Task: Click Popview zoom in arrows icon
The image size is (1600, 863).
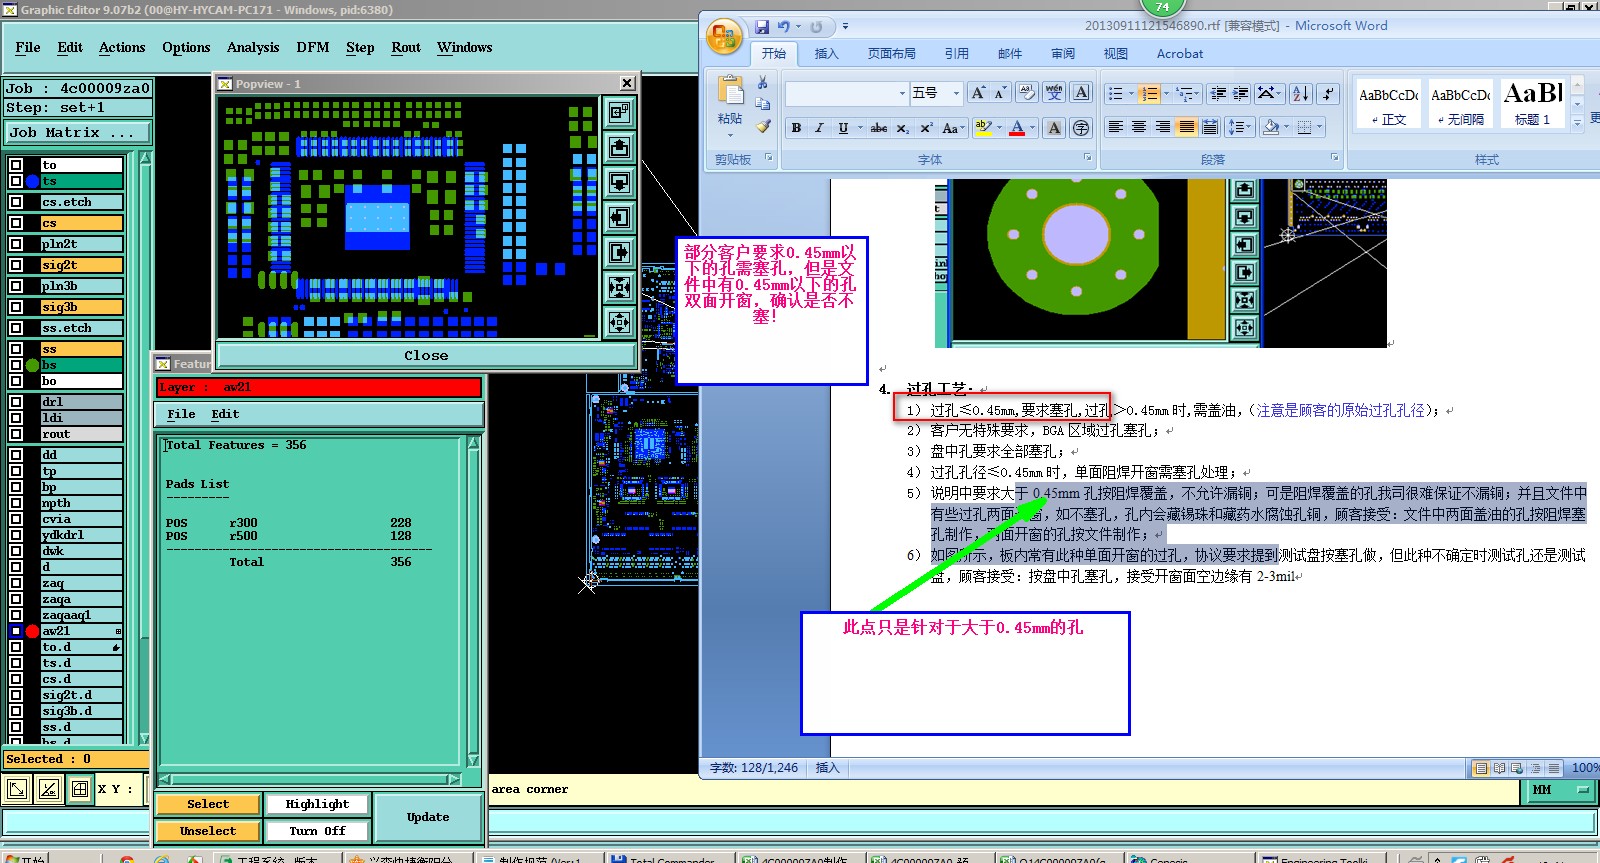Action: click(x=619, y=288)
